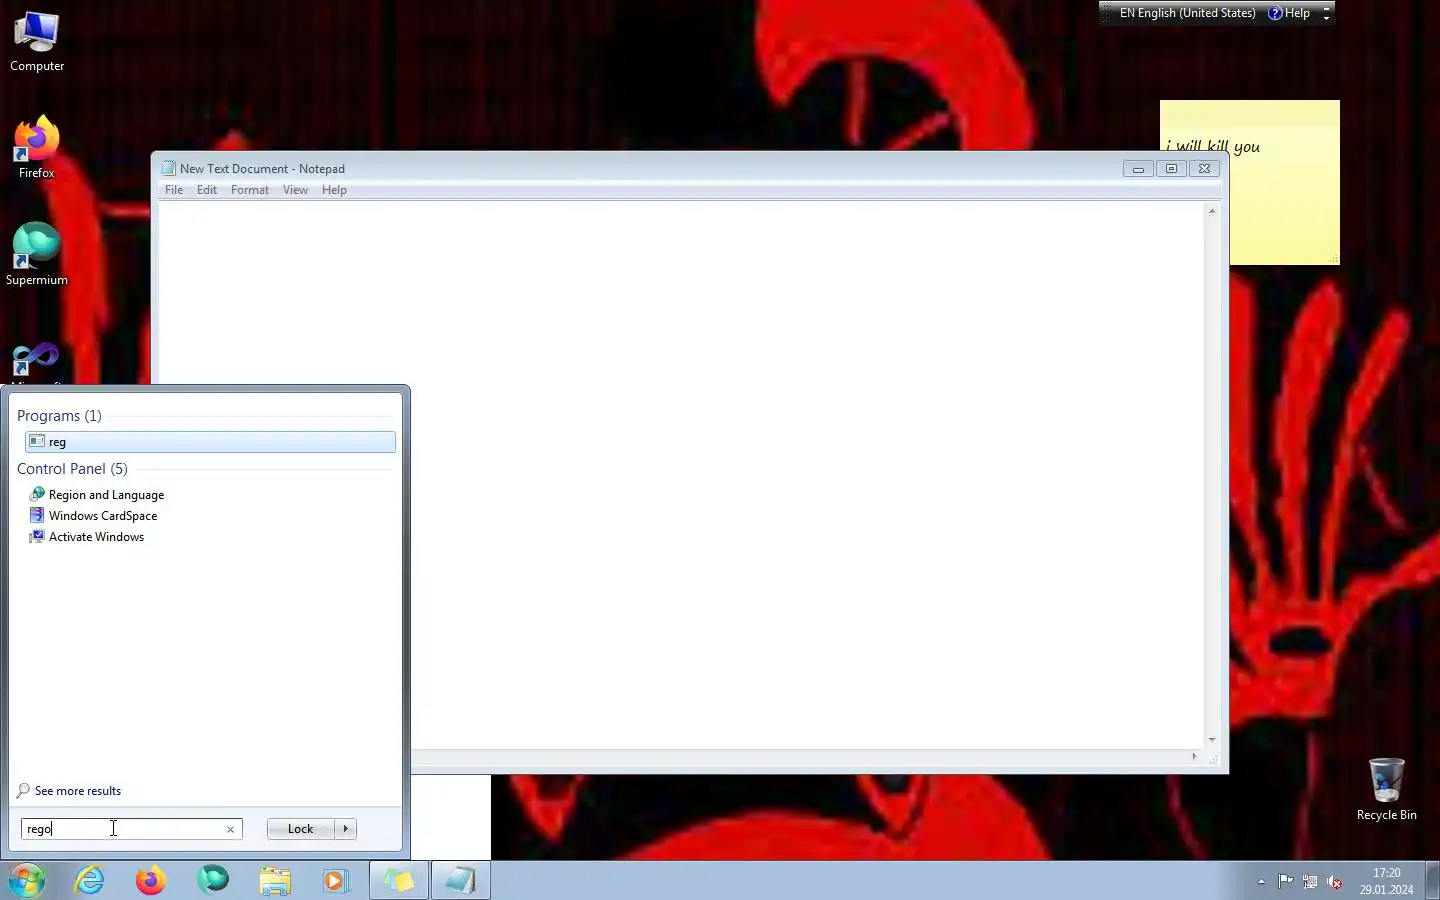Click the language bar Help button

point(1290,13)
